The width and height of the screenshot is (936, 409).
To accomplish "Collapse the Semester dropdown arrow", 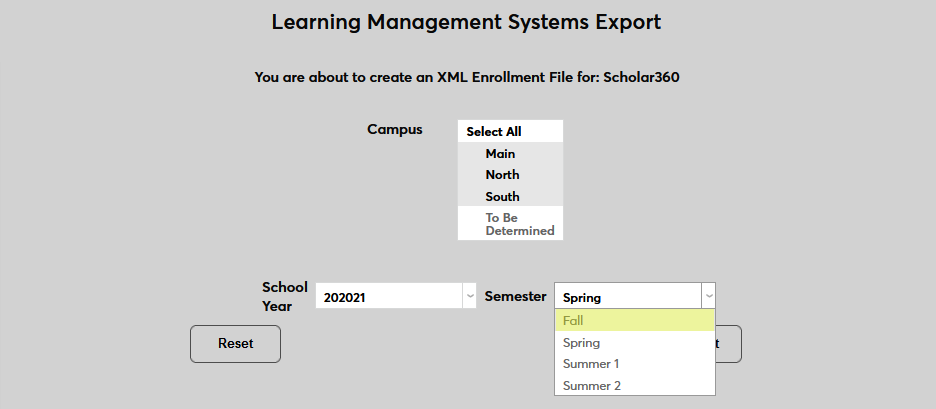I will point(709,296).
